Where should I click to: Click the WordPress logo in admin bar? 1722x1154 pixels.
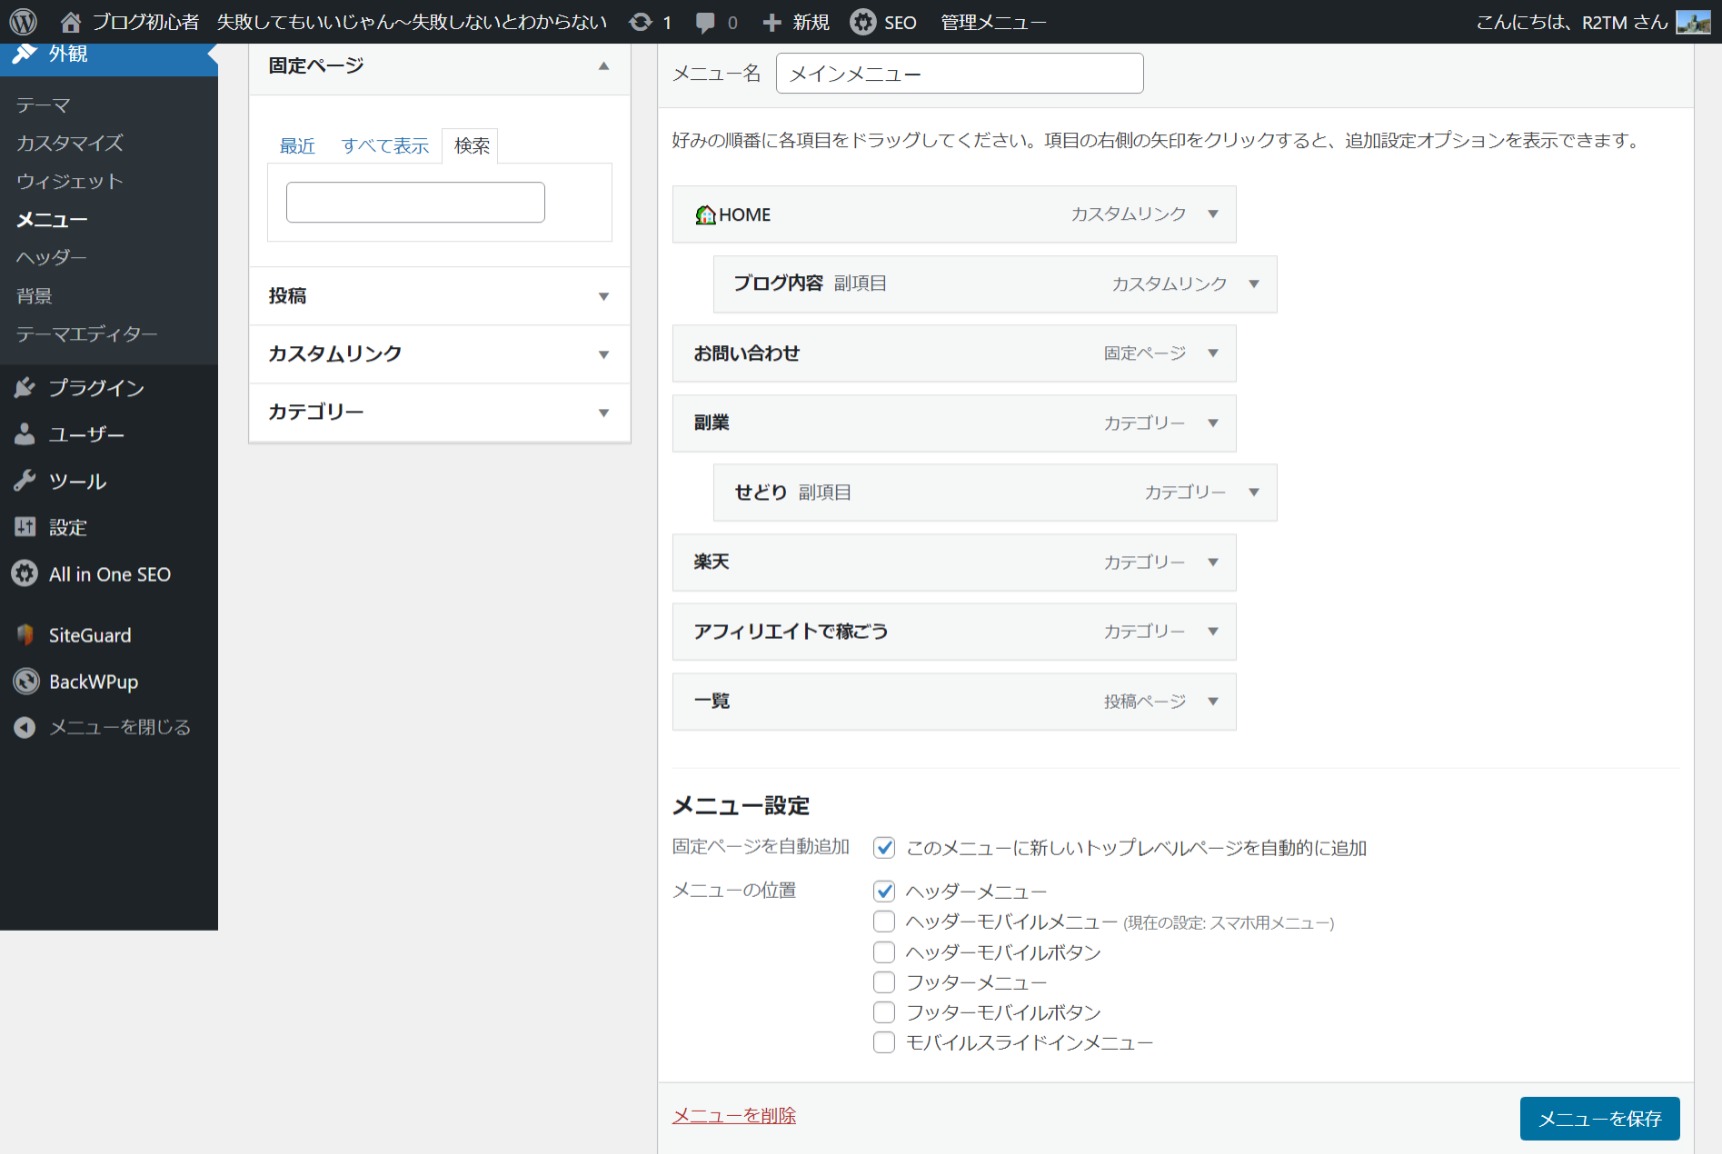[23, 22]
